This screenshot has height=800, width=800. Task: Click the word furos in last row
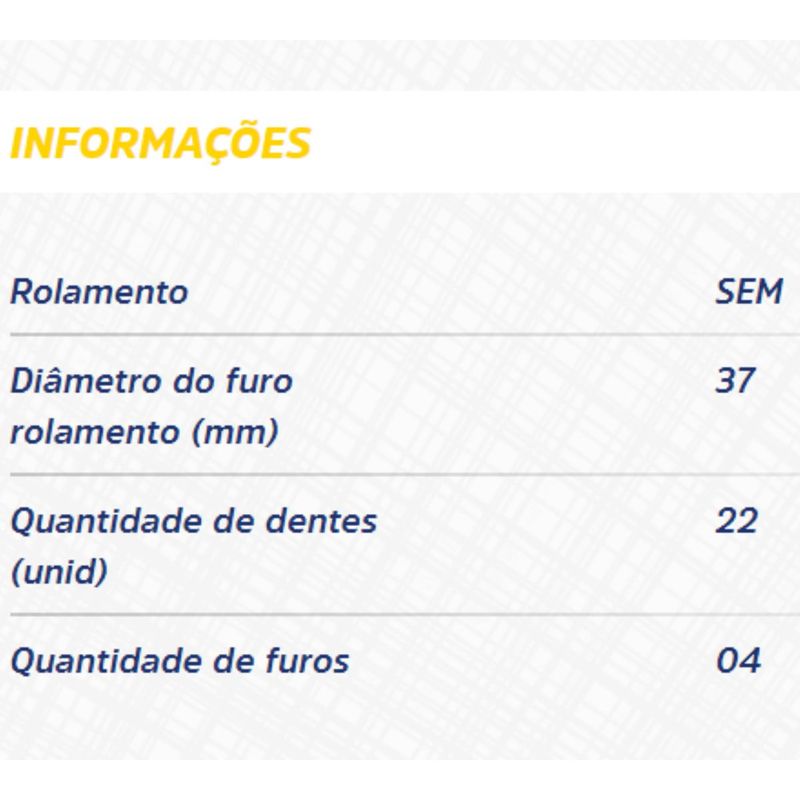307,661
